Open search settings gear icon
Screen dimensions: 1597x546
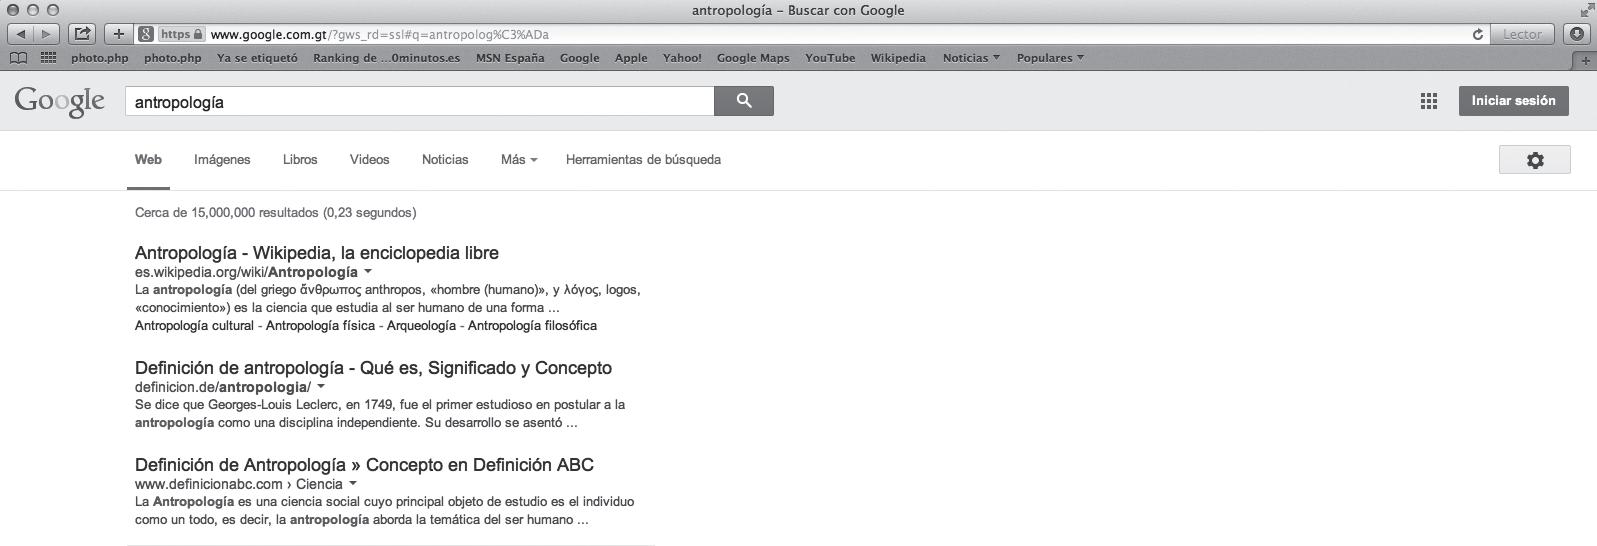pos(1535,160)
